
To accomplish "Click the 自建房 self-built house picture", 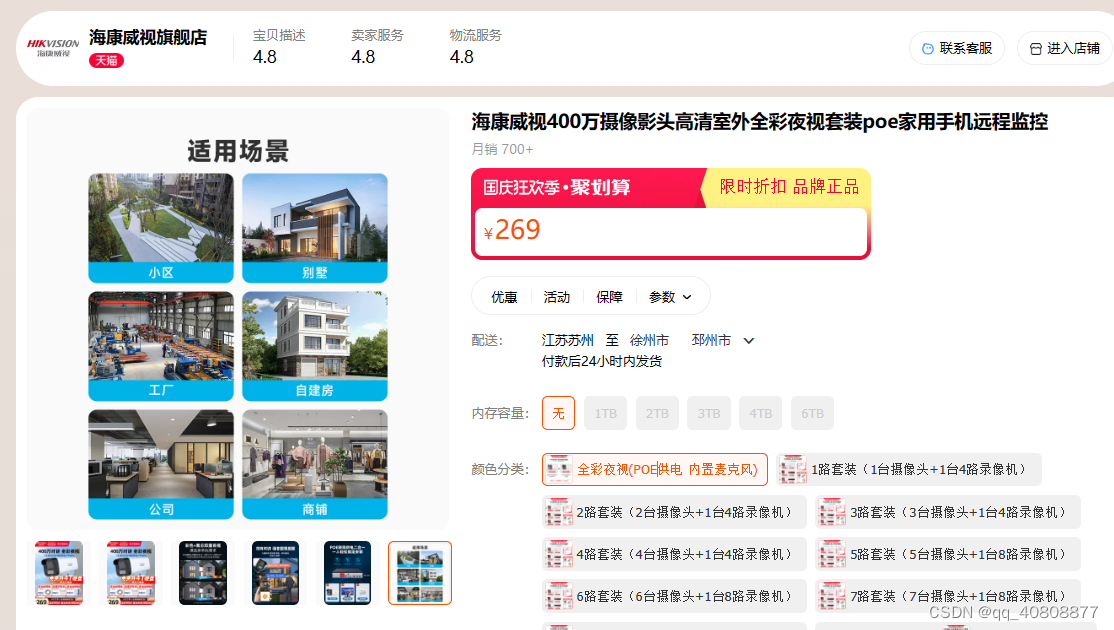I will [315, 346].
